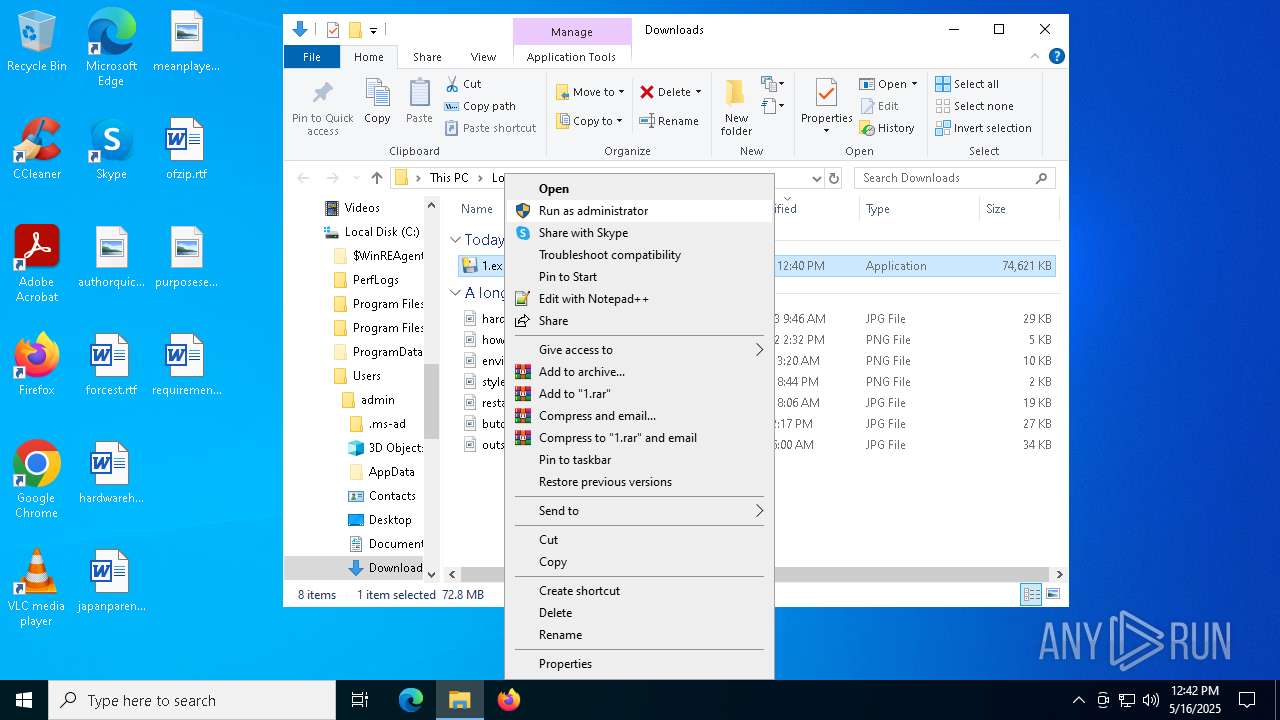Click the Up directory arrow

tap(376, 178)
